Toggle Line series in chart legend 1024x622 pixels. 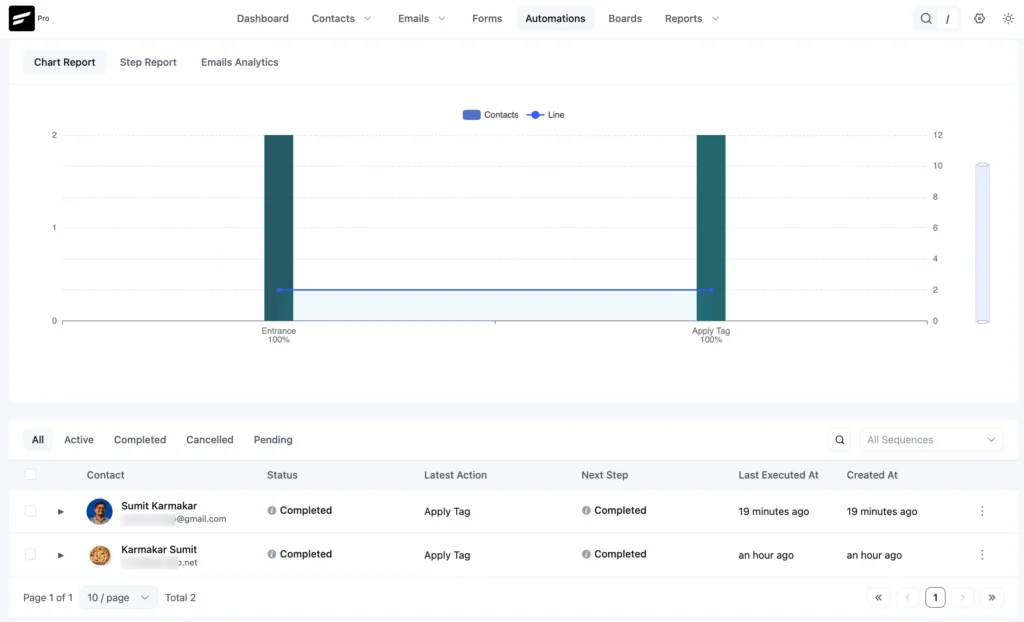pos(545,115)
